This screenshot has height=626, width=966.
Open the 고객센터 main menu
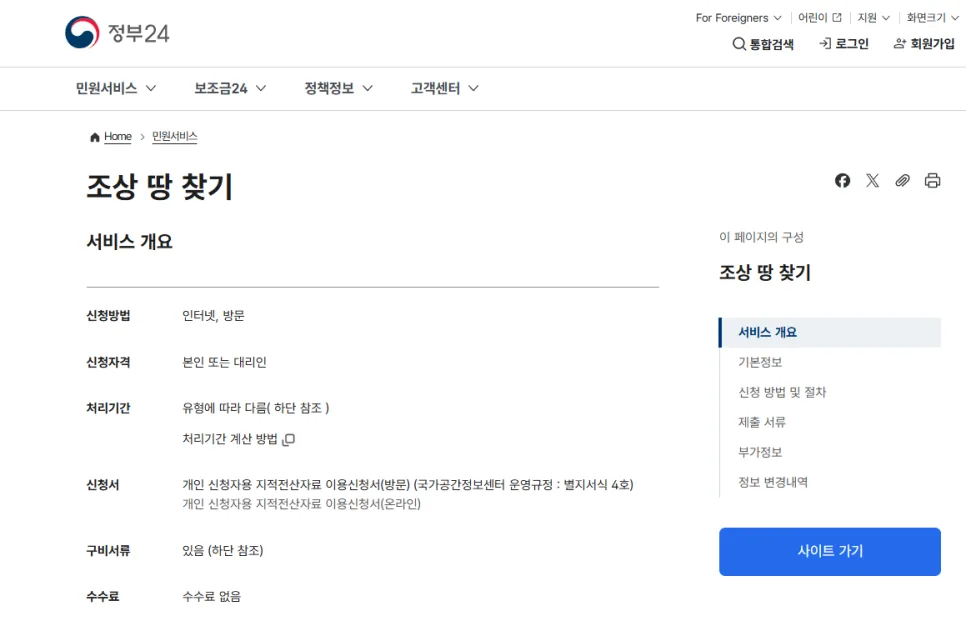pyautogui.click(x=444, y=89)
